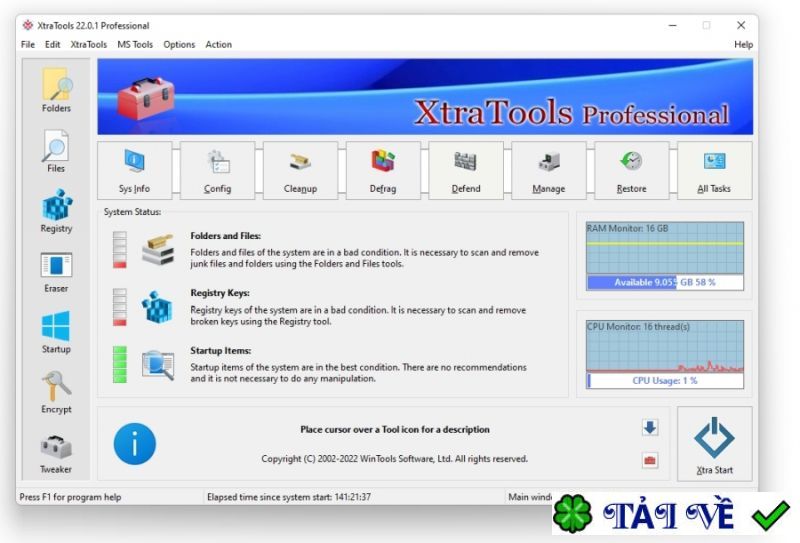Click the 'Registry Keys:' heading
The image size is (800, 543).
[x=220, y=293]
